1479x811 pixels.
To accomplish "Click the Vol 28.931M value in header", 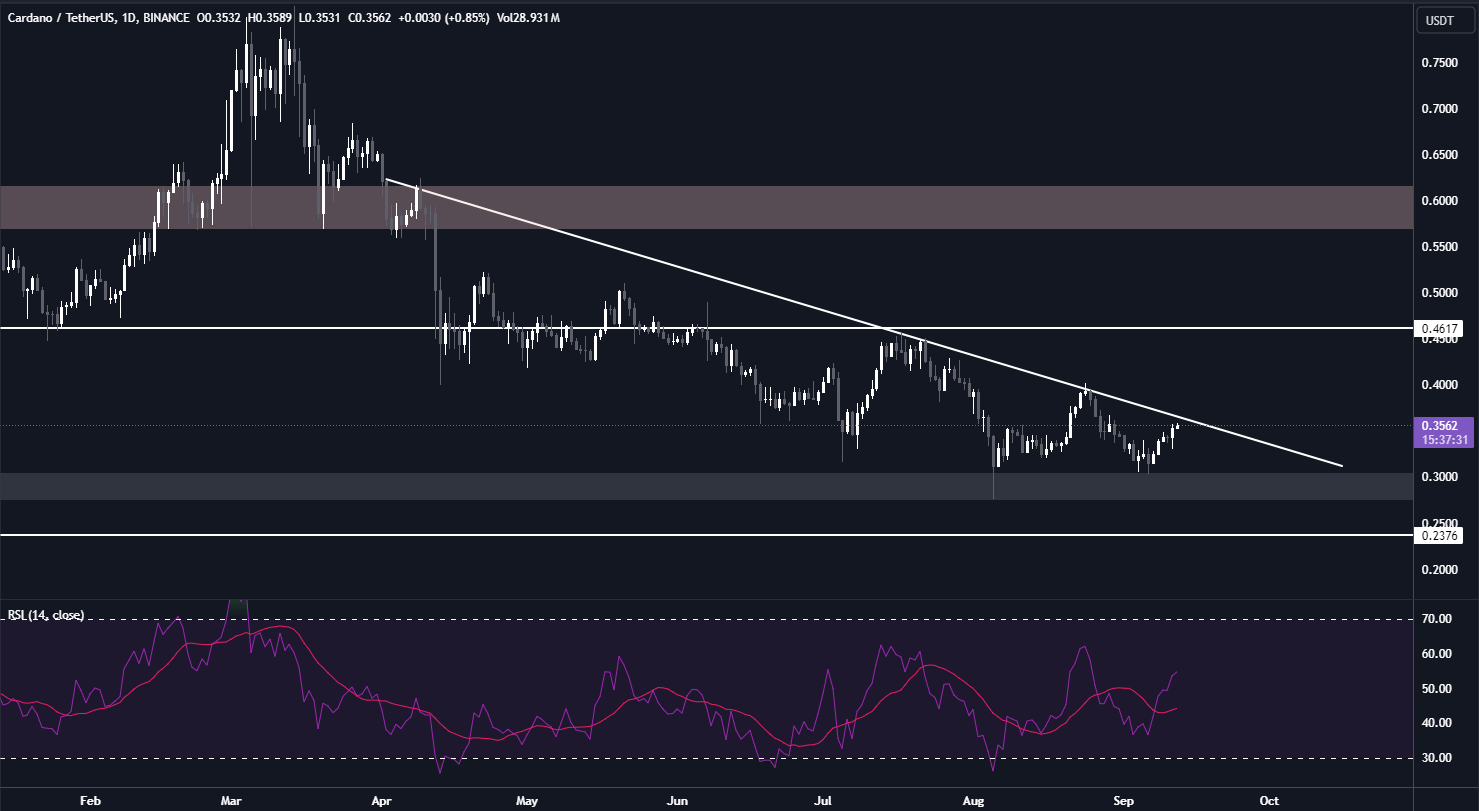I will point(528,18).
